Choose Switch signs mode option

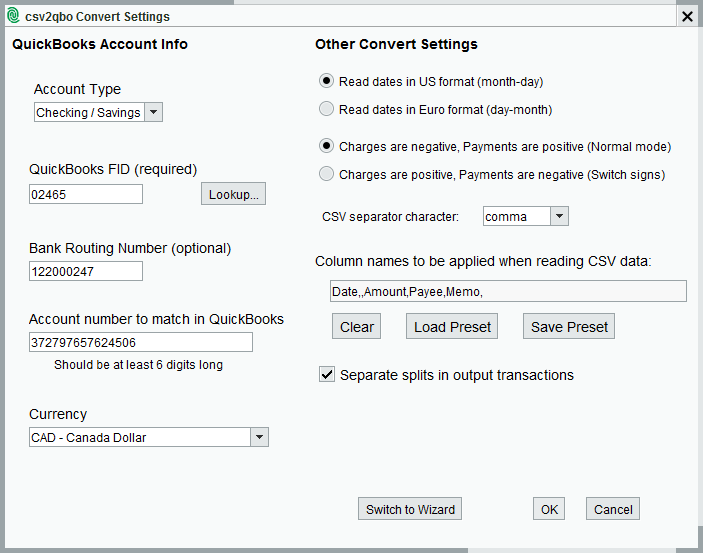point(326,174)
